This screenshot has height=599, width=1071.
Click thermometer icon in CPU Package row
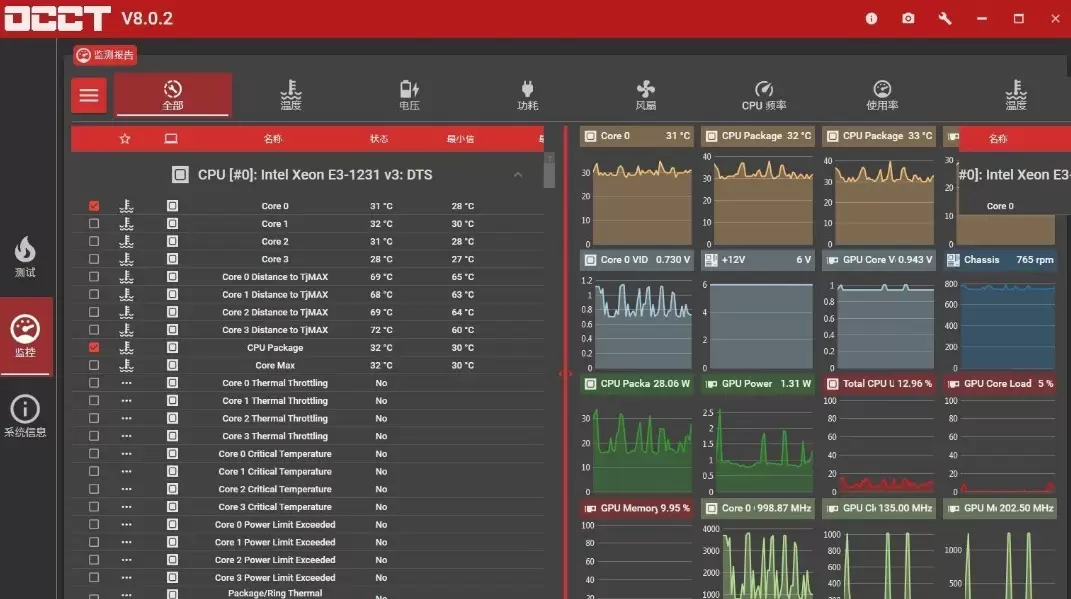126,348
